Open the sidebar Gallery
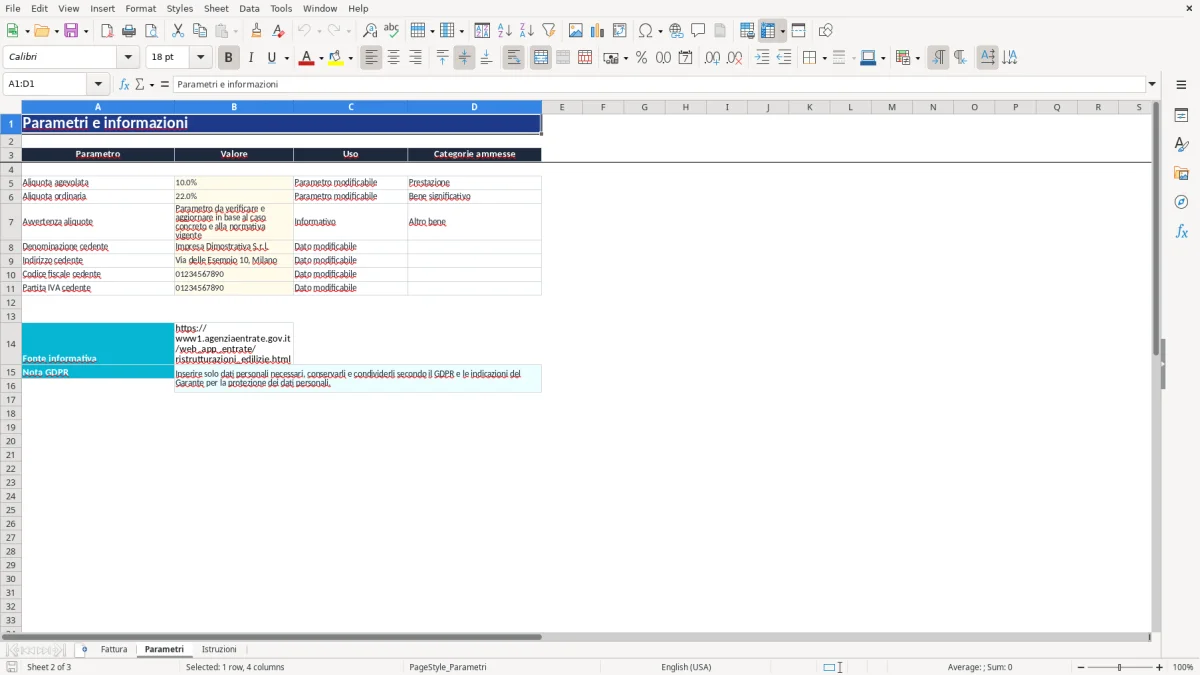1200x675 pixels. (1181, 173)
